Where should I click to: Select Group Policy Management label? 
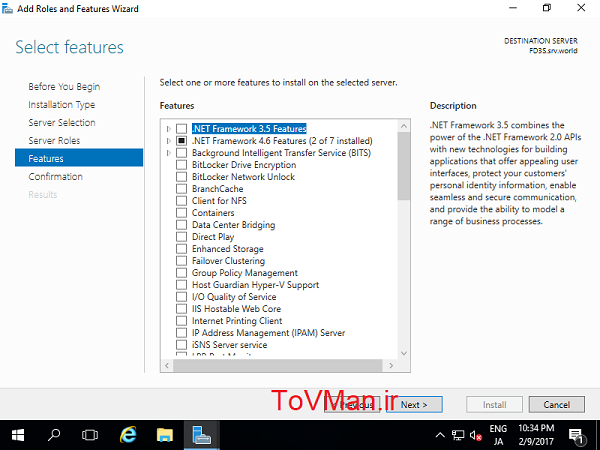245,273
